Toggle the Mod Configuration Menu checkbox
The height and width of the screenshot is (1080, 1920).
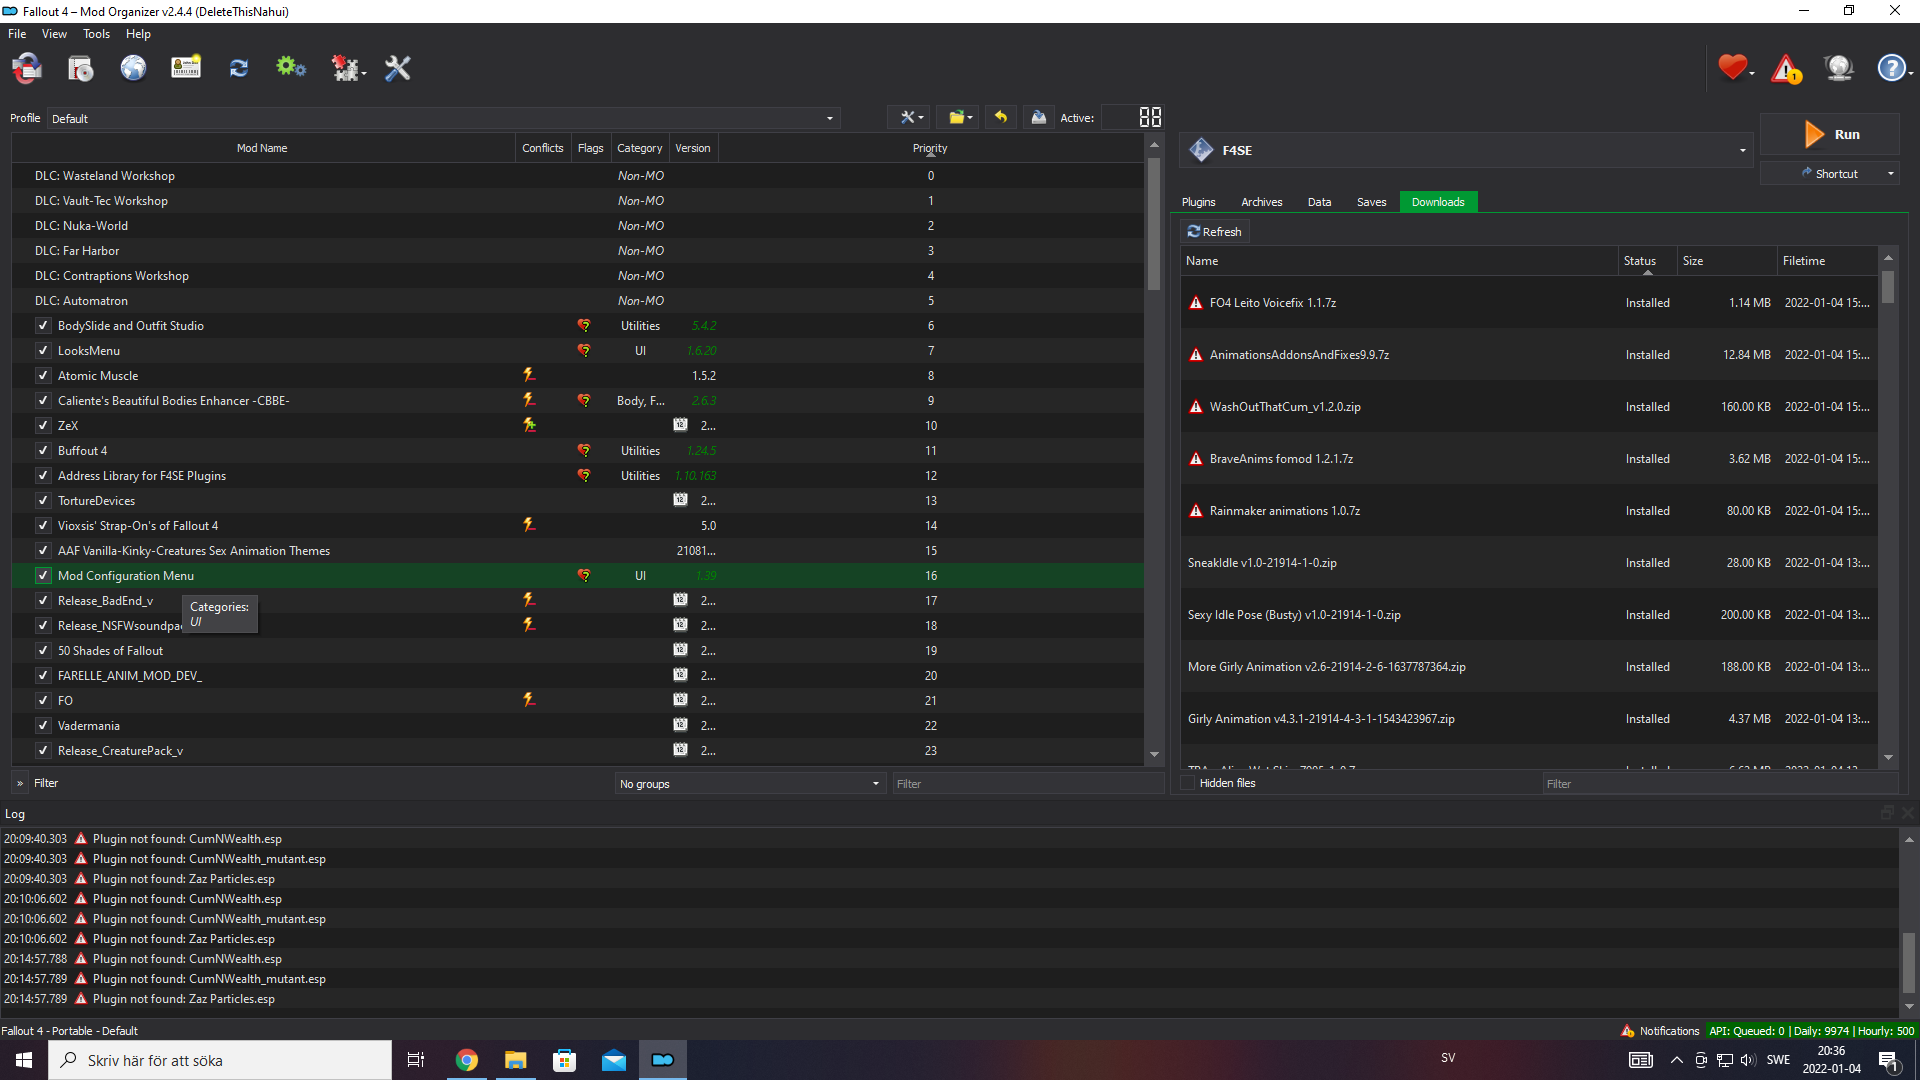(x=43, y=575)
